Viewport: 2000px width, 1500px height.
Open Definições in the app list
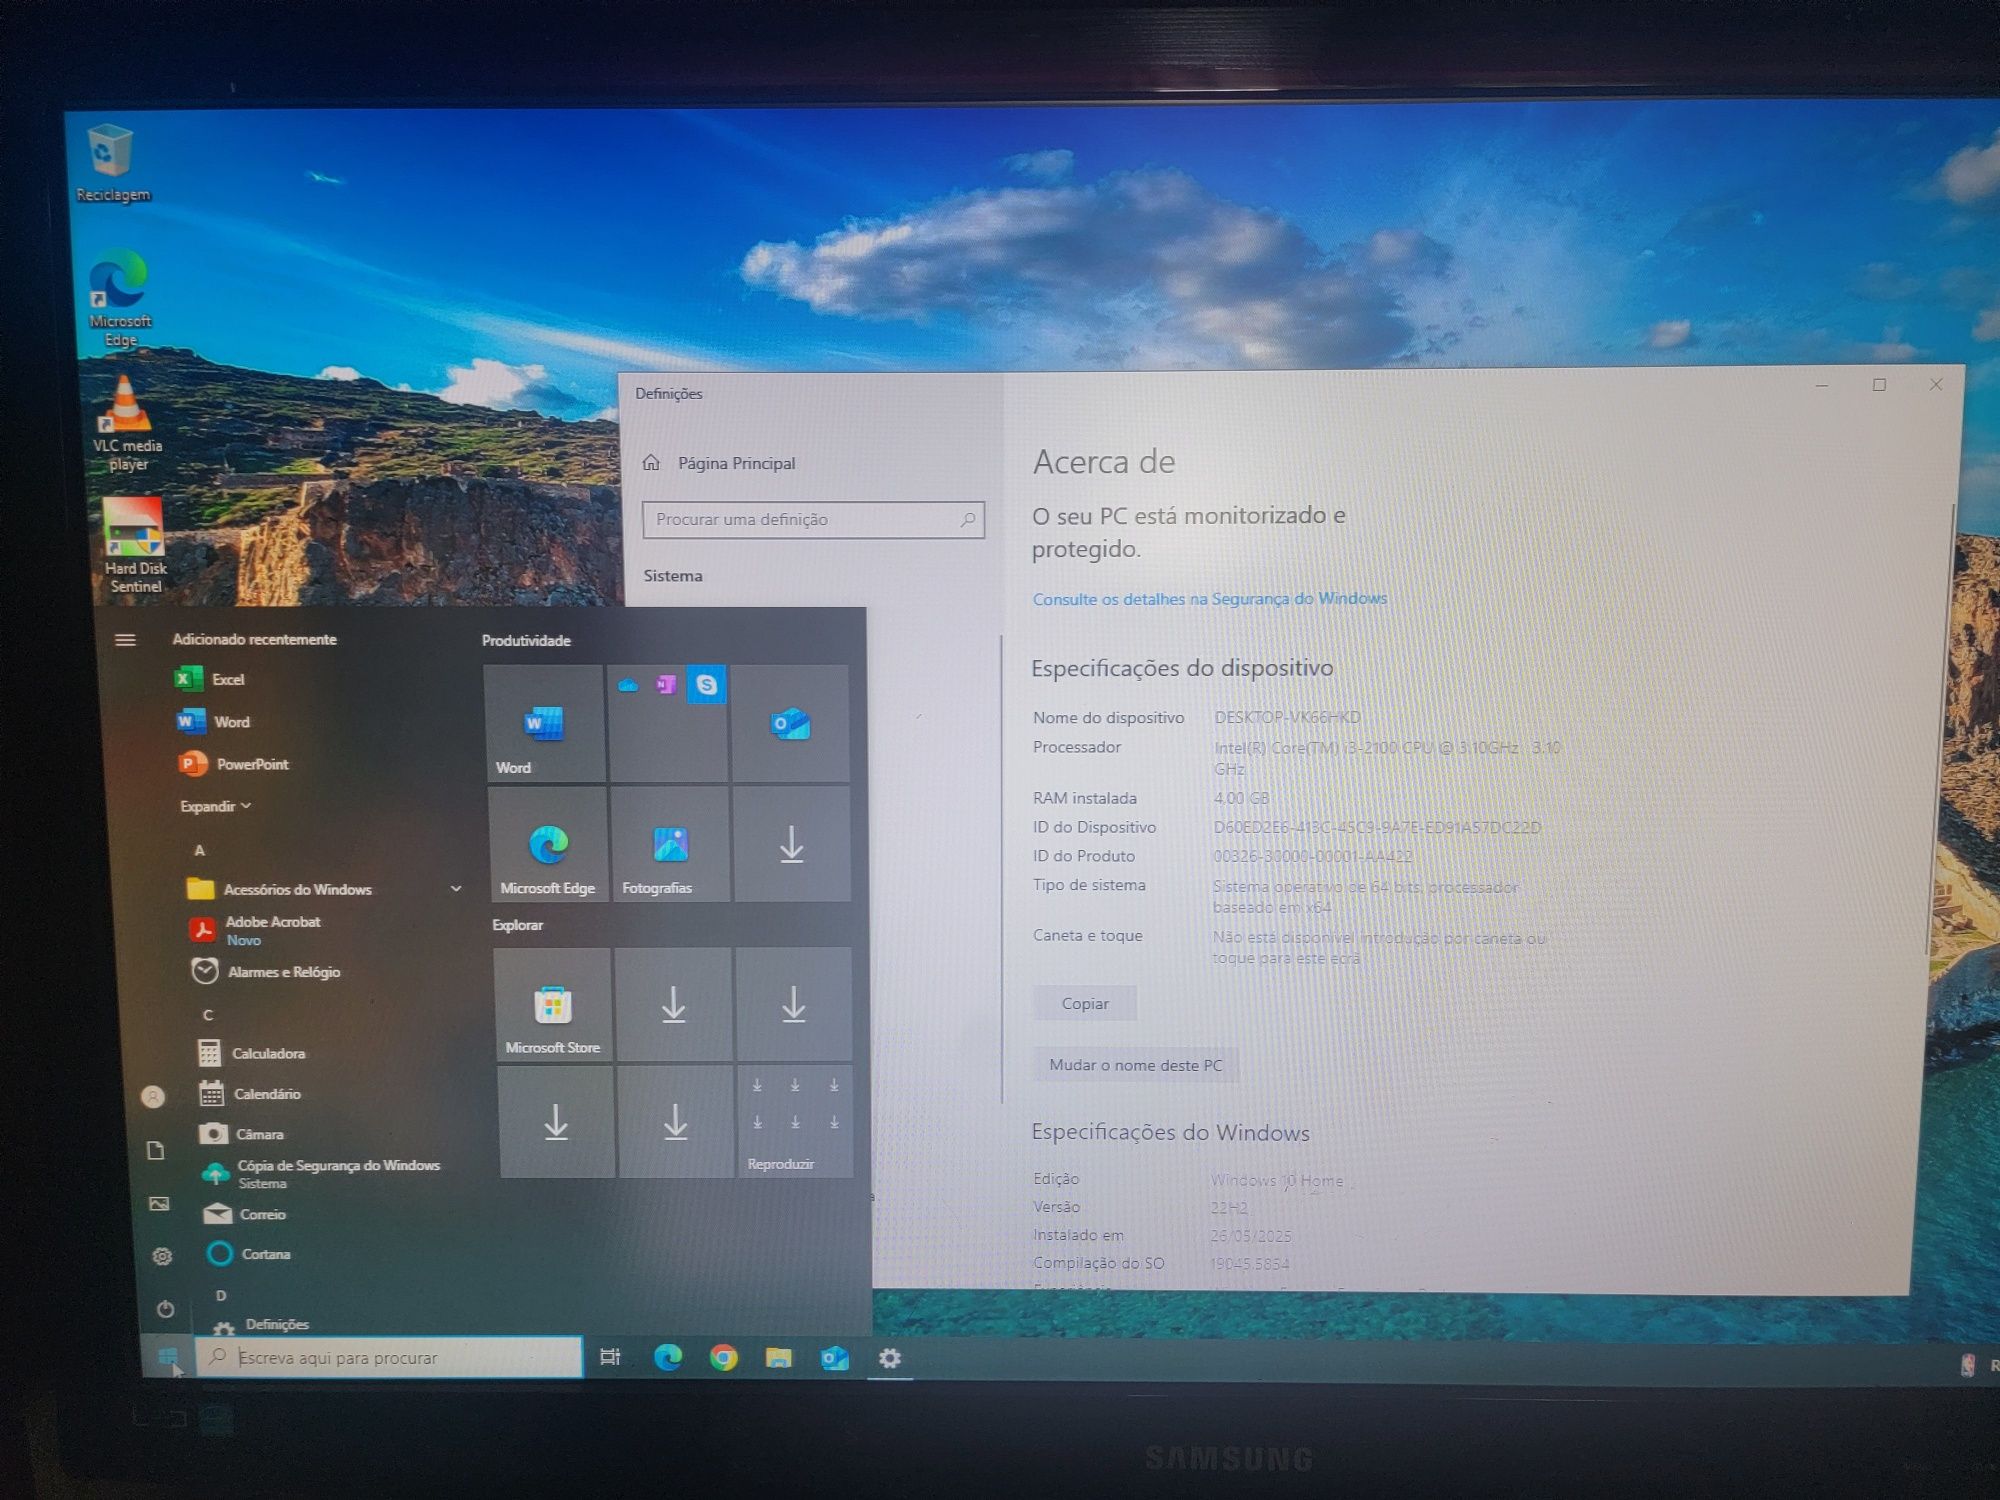261,1325
